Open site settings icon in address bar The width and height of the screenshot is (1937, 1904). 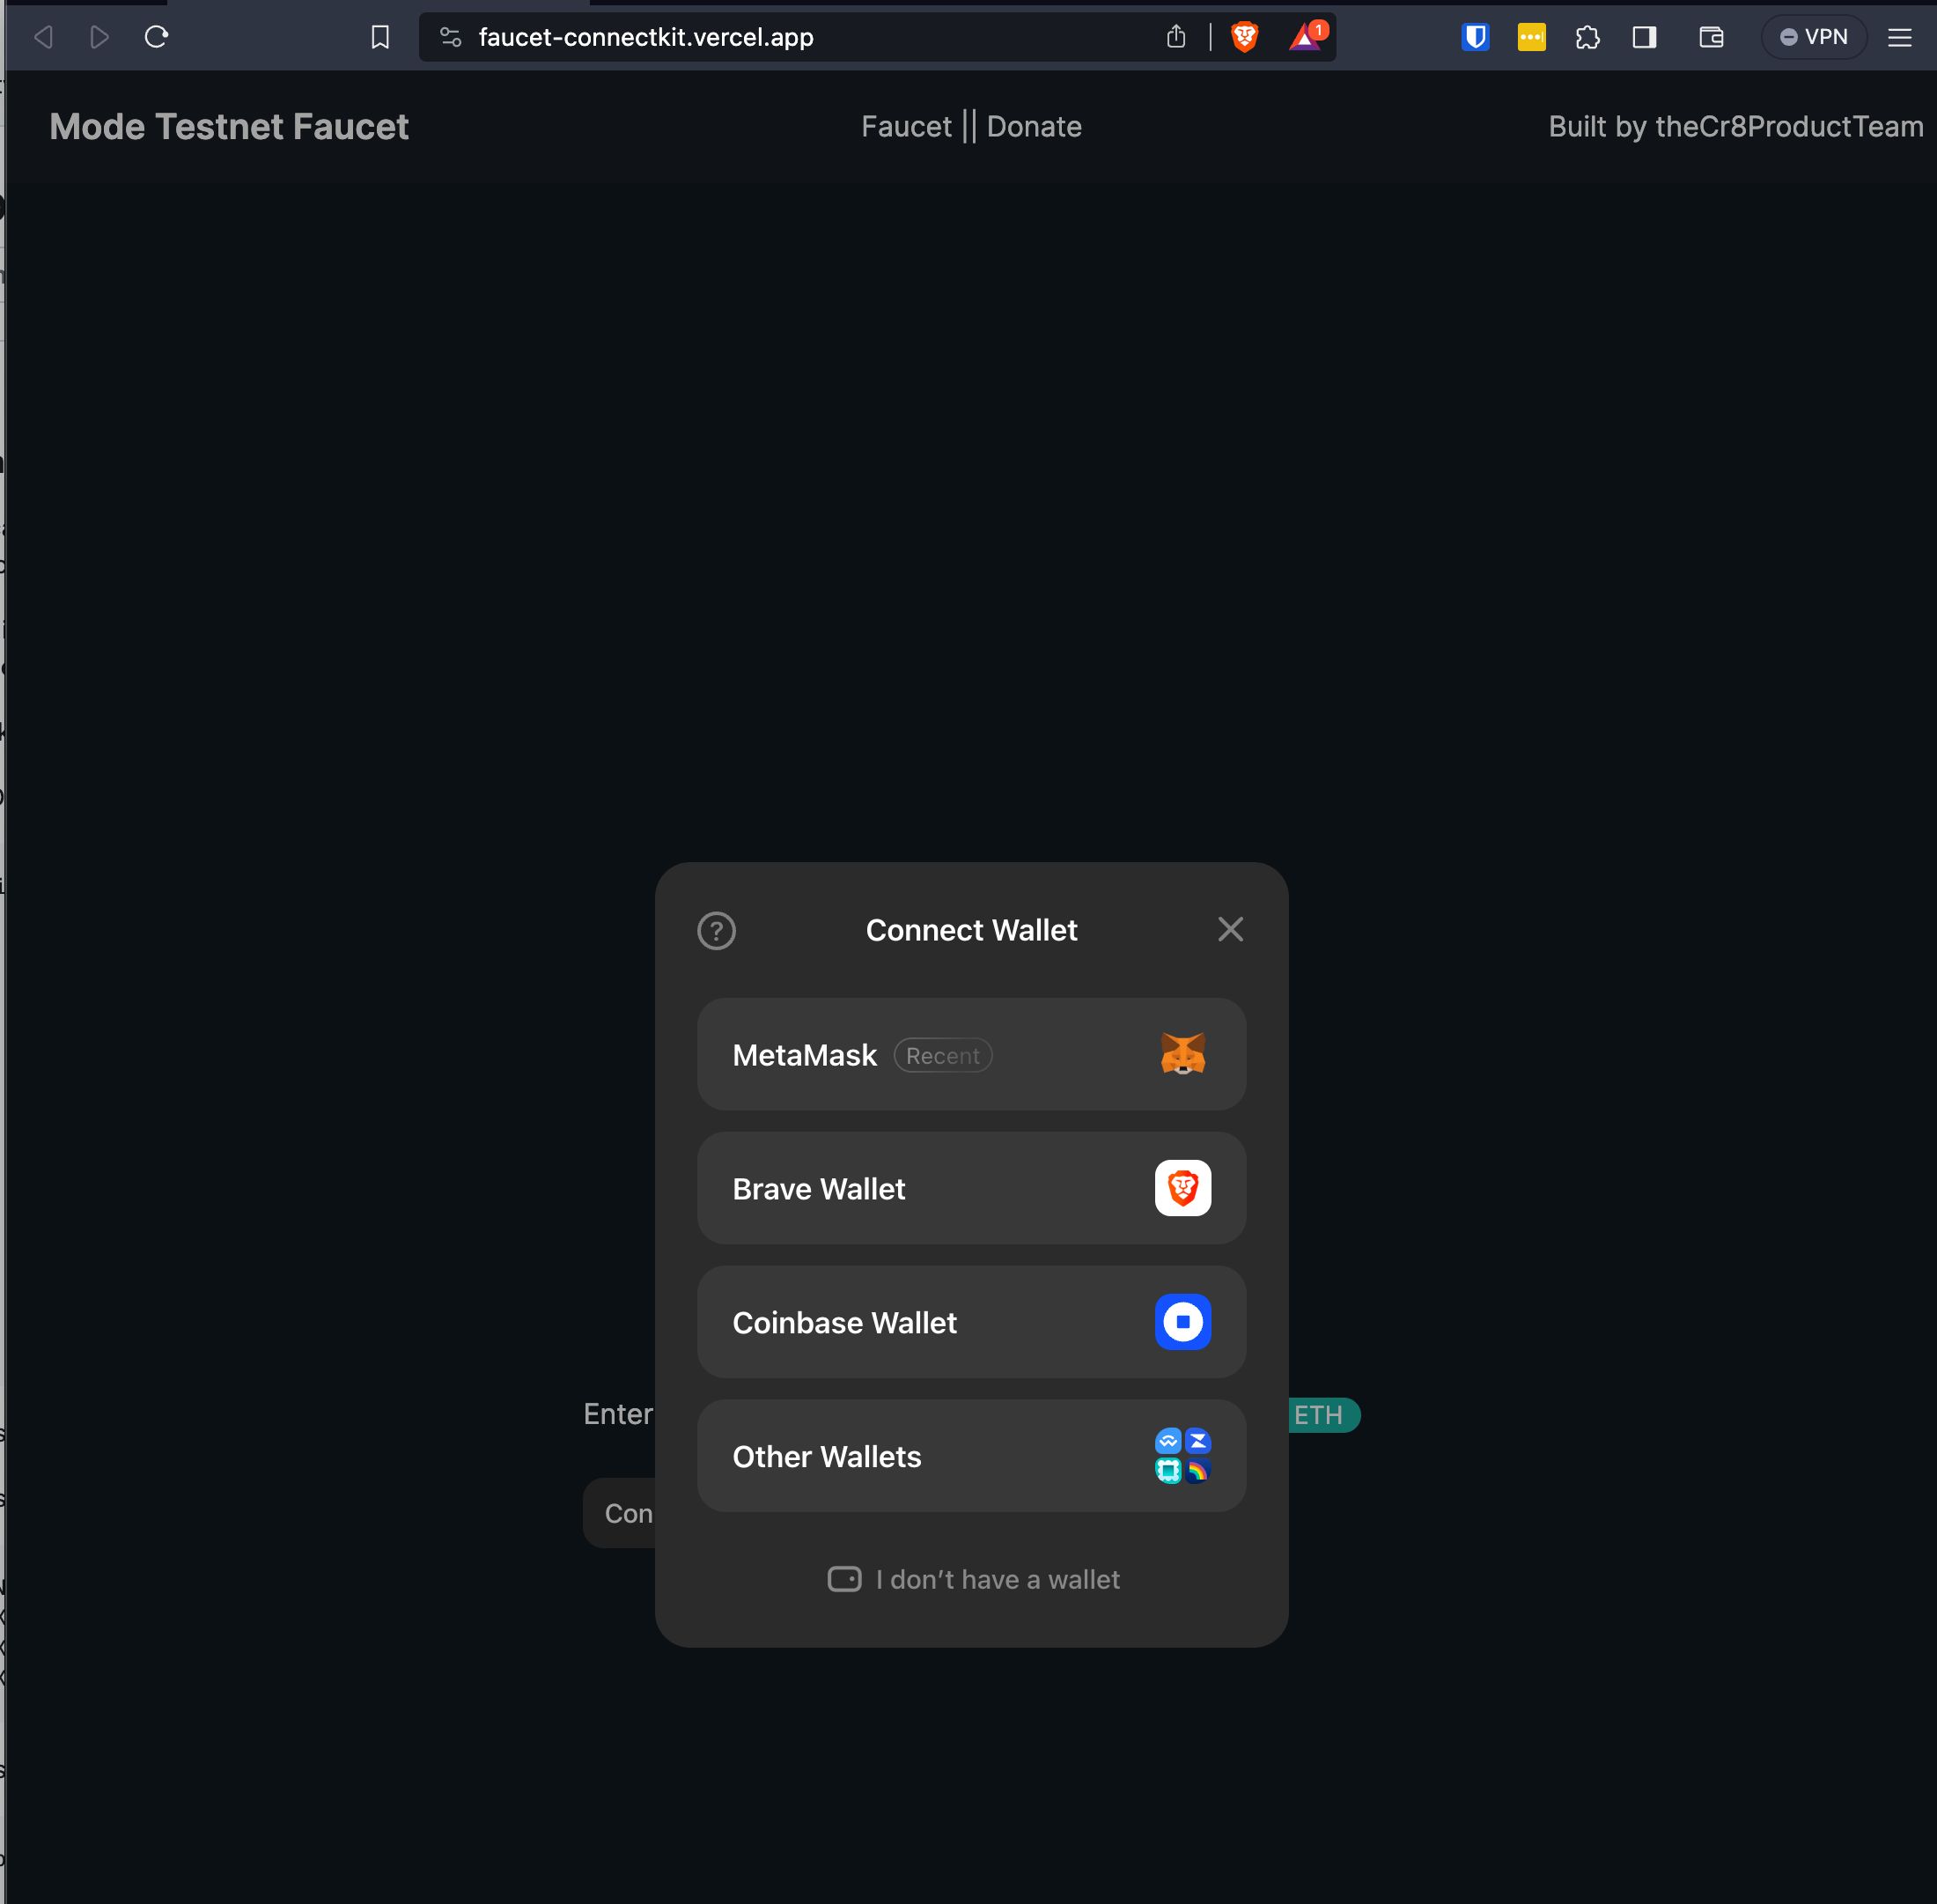(451, 38)
